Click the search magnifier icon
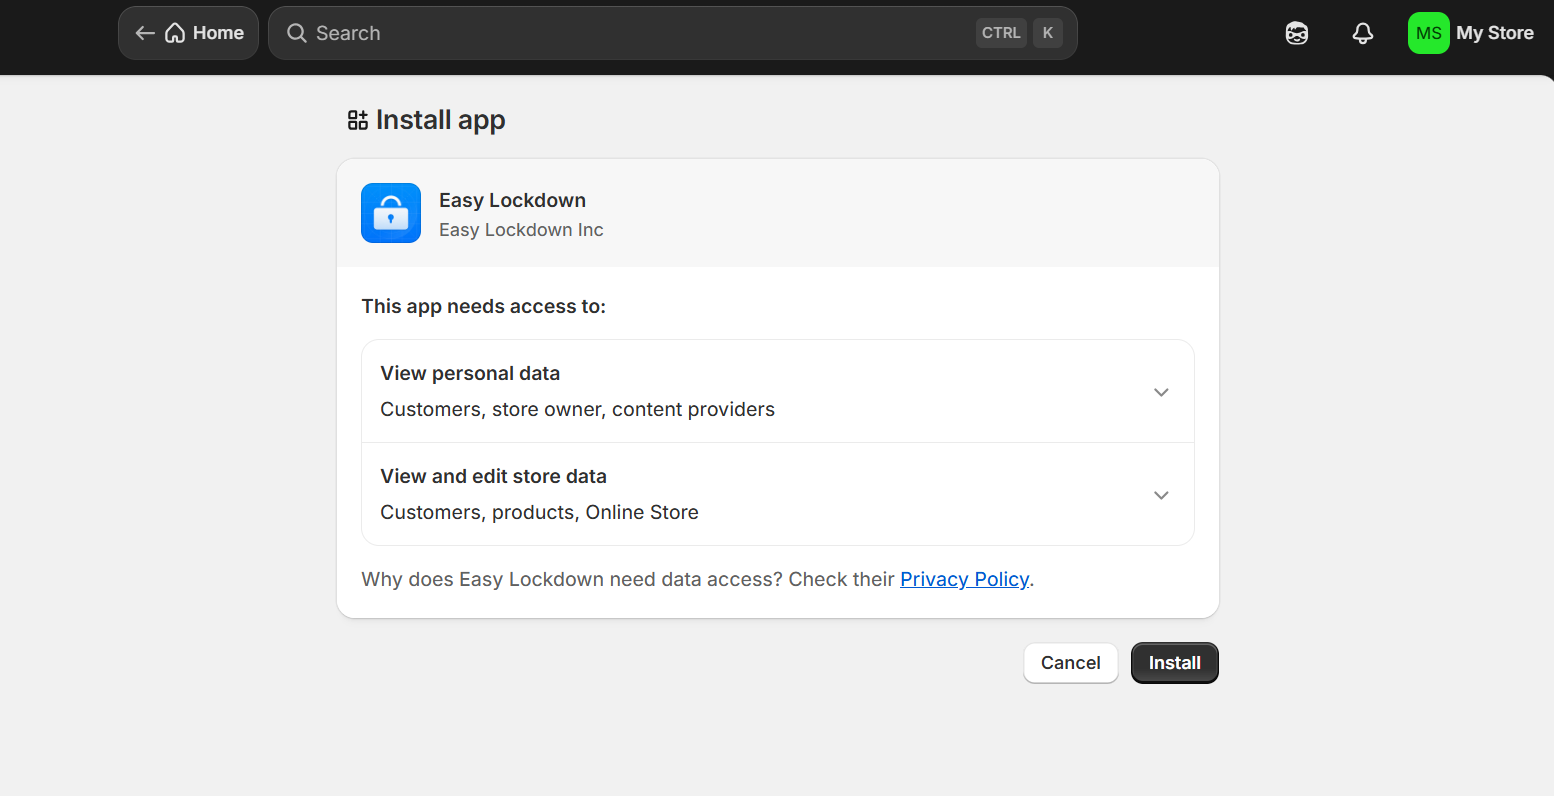The image size is (1554, 796). tap(297, 33)
